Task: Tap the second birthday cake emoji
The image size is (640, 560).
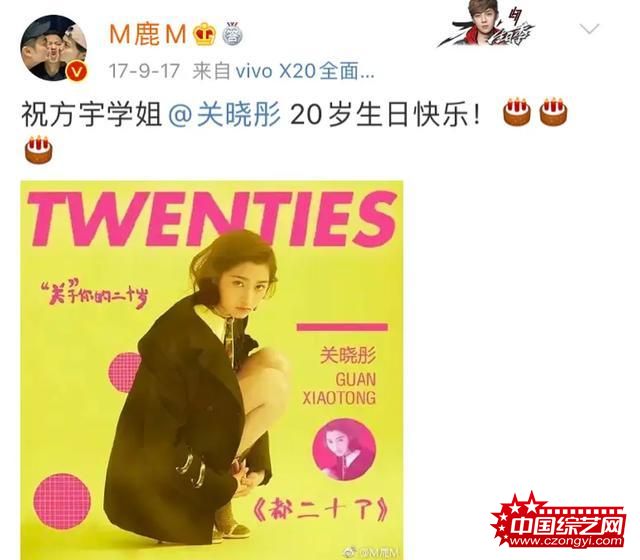Action: (x=553, y=111)
